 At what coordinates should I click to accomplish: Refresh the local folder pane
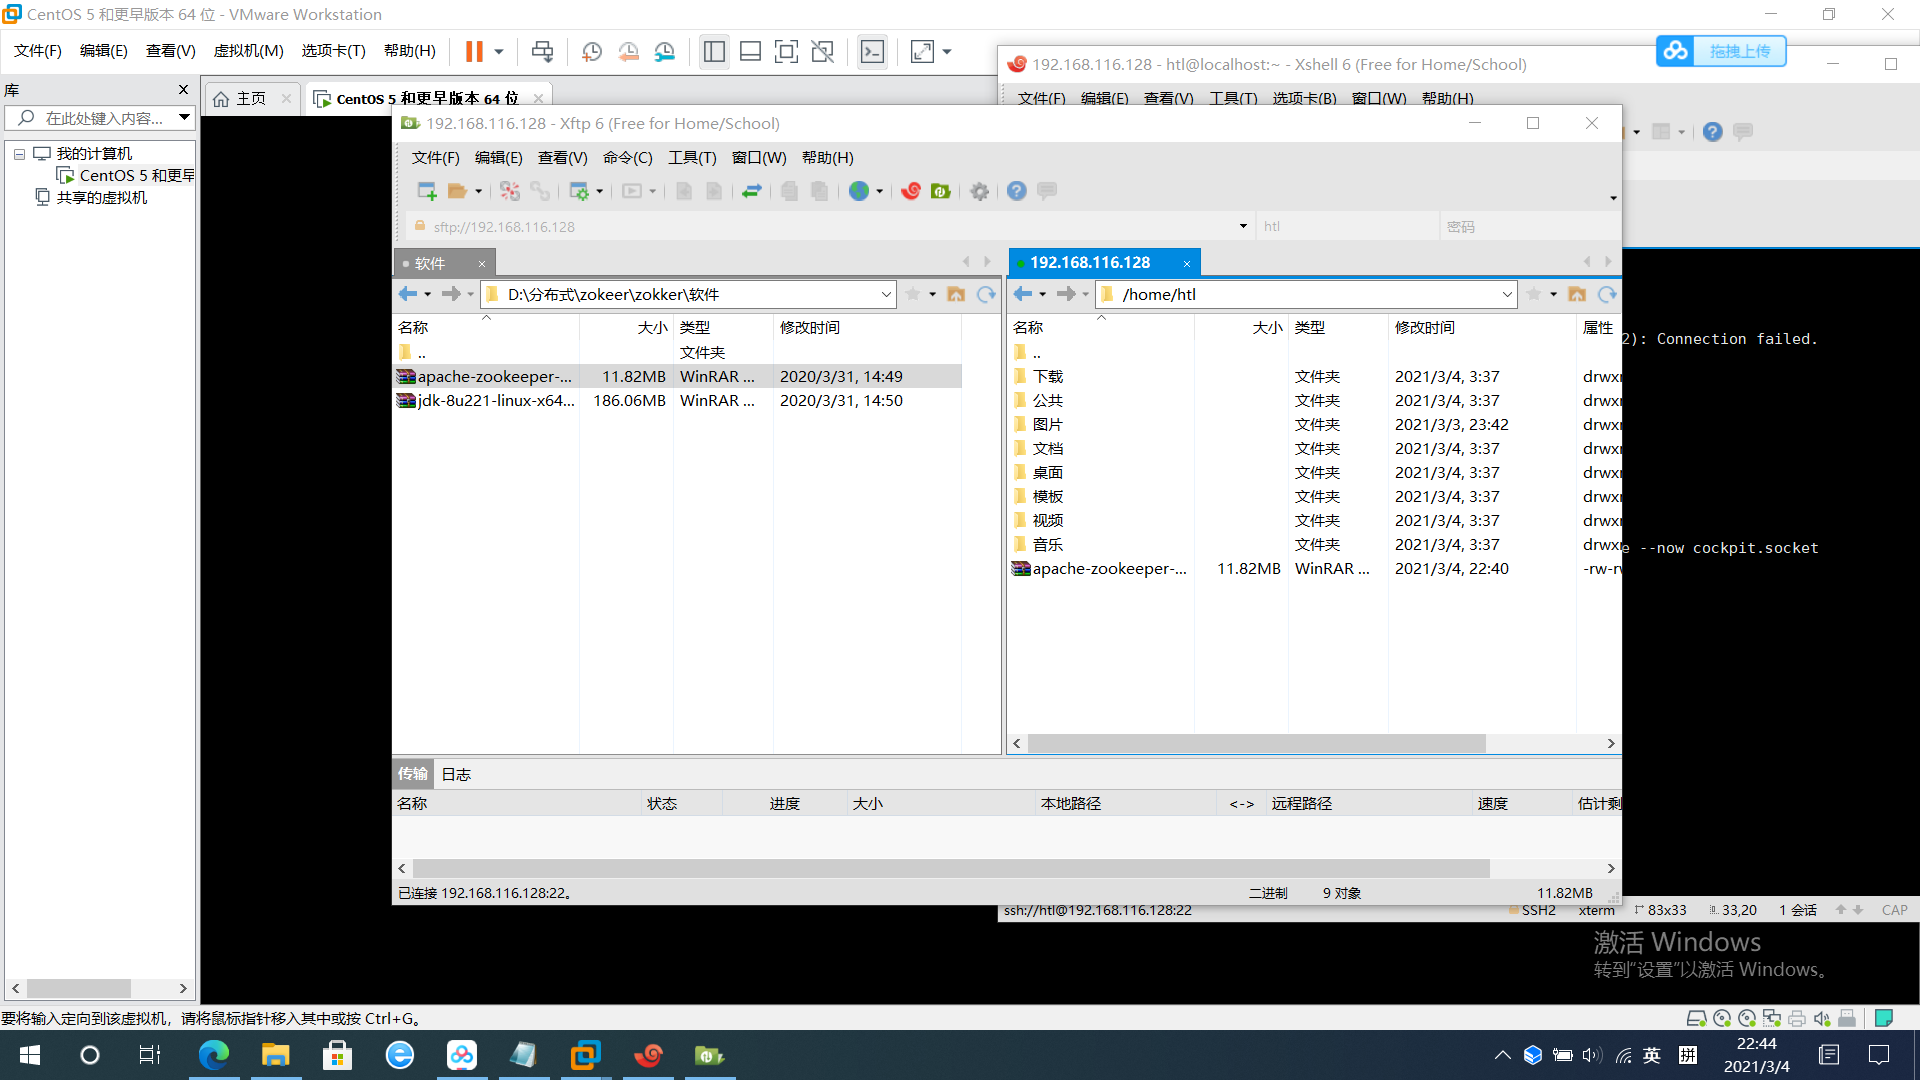click(986, 294)
